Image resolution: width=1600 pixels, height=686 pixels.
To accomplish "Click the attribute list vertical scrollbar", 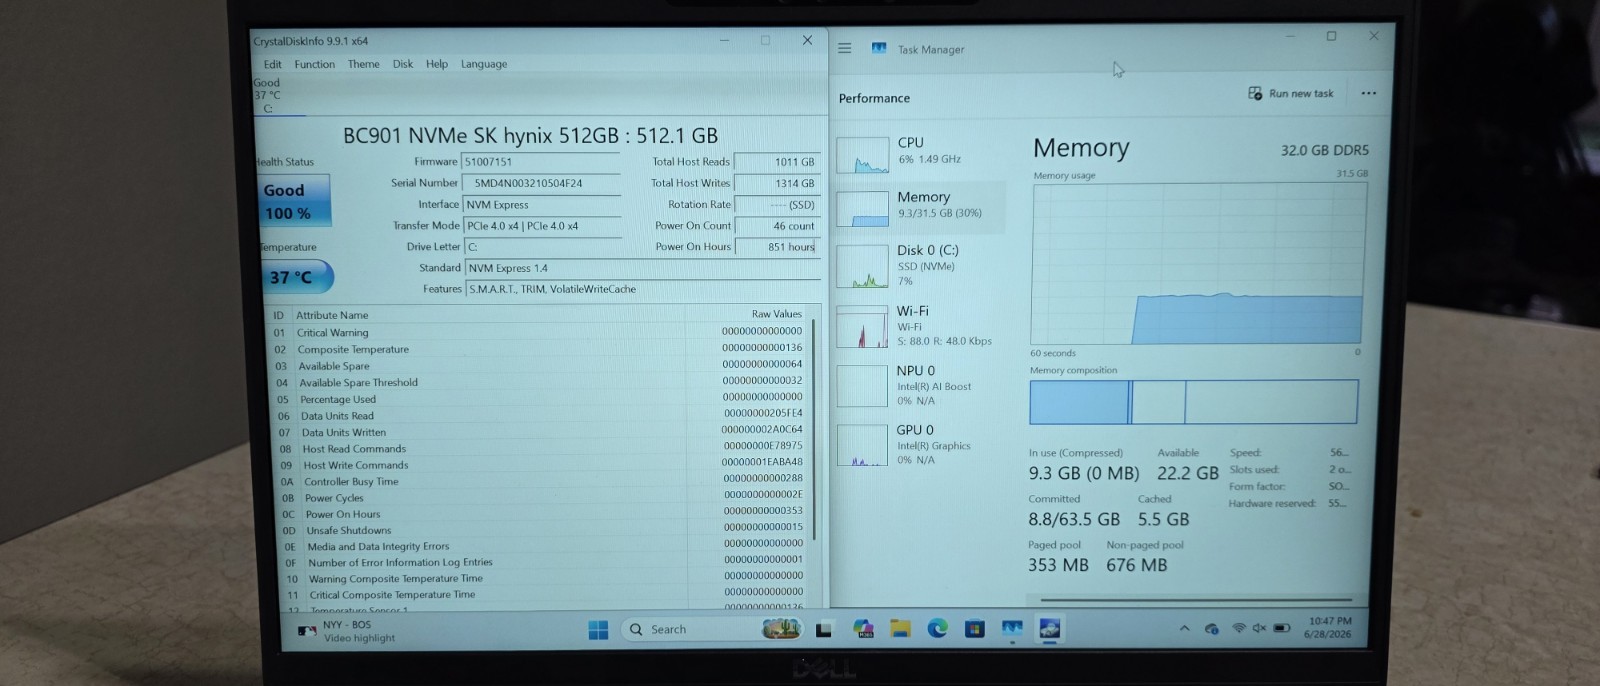I will [x=816, y=430].
